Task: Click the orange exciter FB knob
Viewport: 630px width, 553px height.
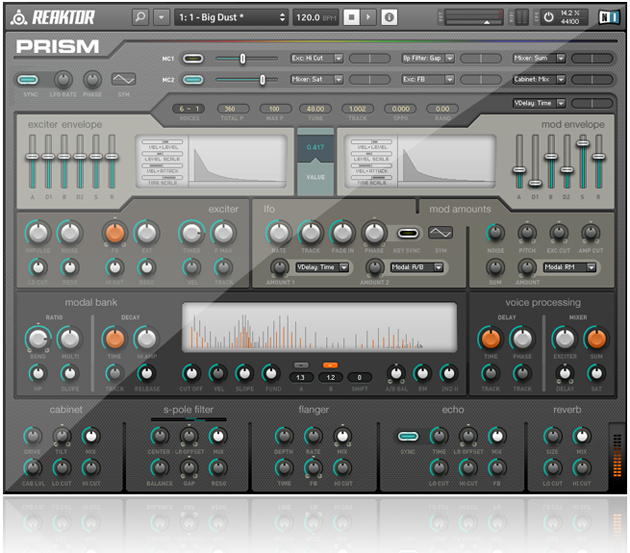Action: coord(115,233)
